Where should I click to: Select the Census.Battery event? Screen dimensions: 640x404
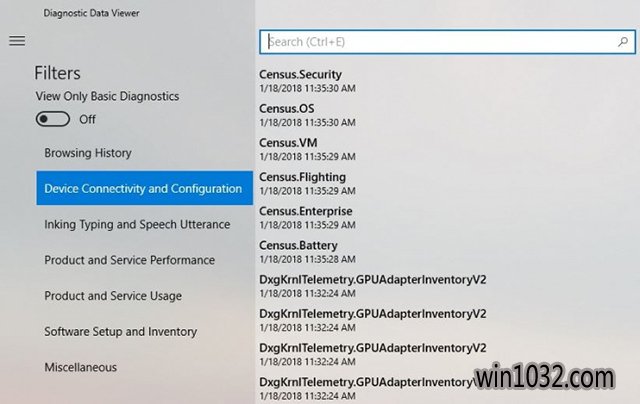[298, 245]
